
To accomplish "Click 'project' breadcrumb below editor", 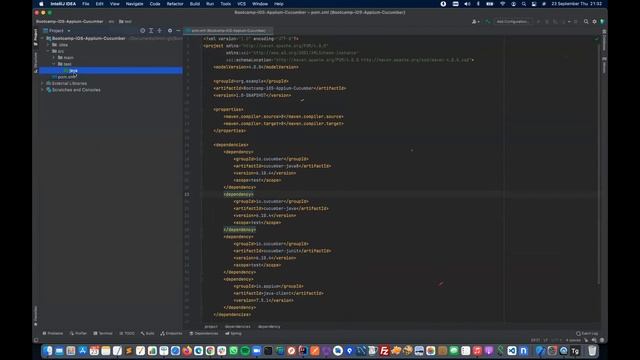I will coord(211,327).
